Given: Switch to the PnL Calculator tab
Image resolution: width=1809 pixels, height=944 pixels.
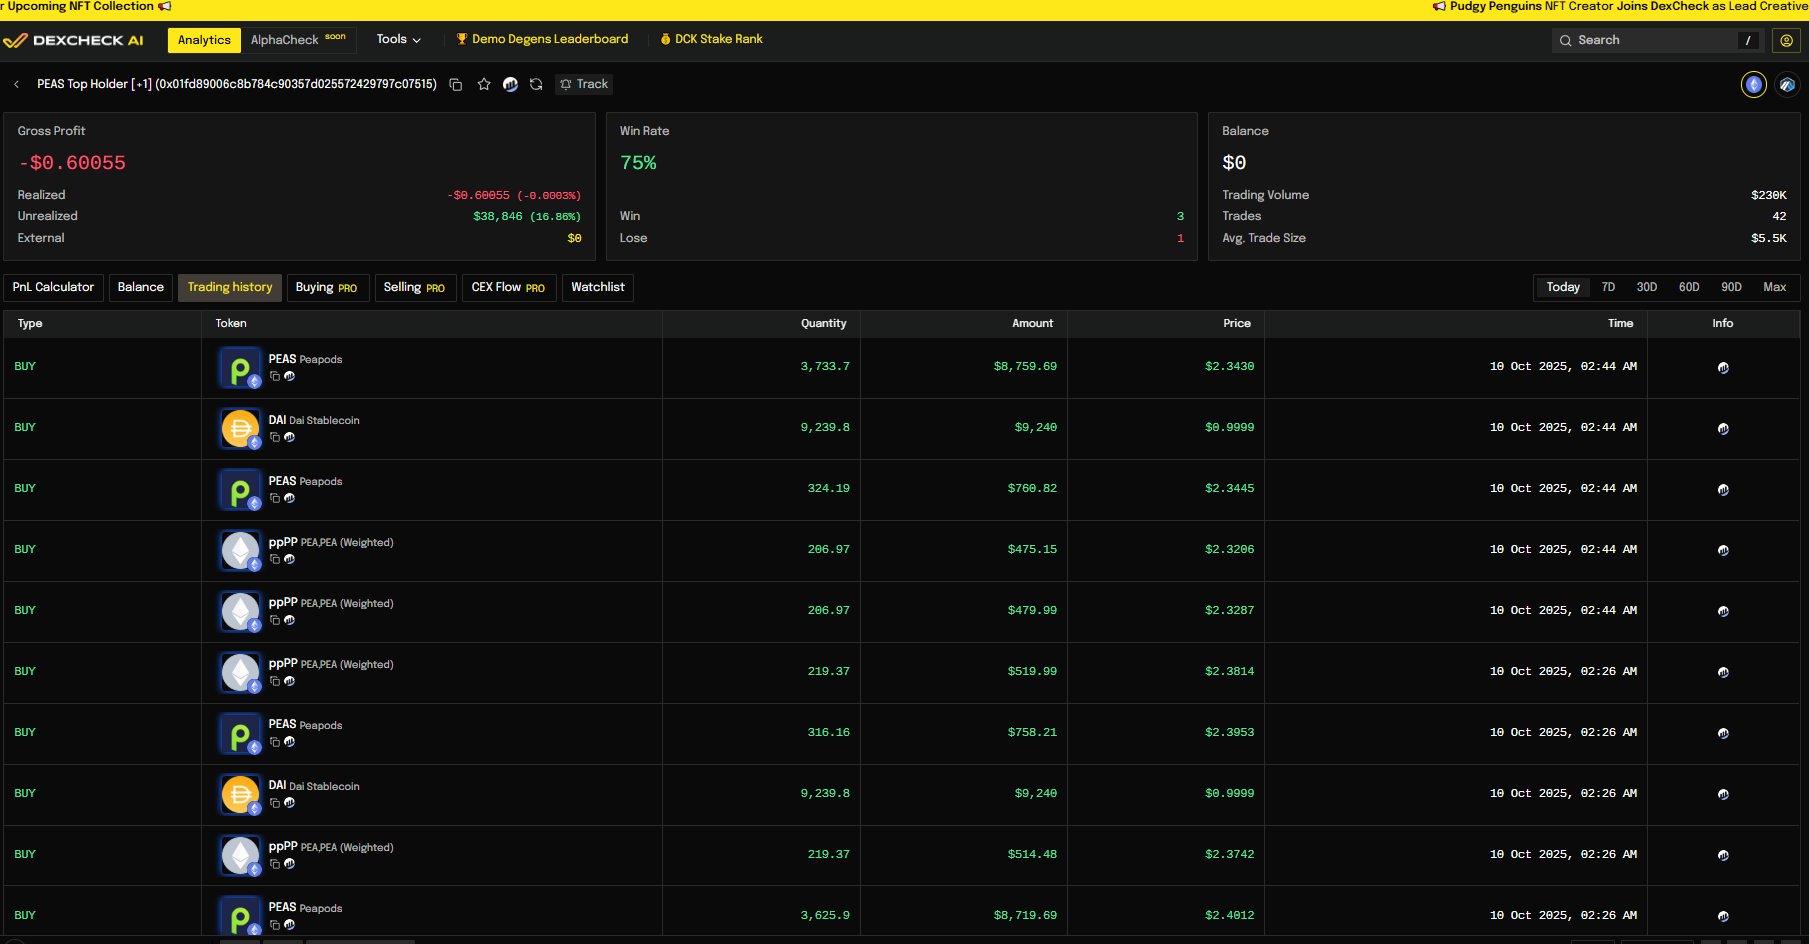Looking at the screenshot, I should pos(53,287).
